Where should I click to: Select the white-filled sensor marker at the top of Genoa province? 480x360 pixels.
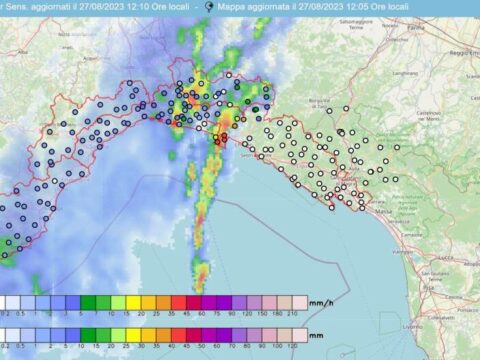coord(229,75)
